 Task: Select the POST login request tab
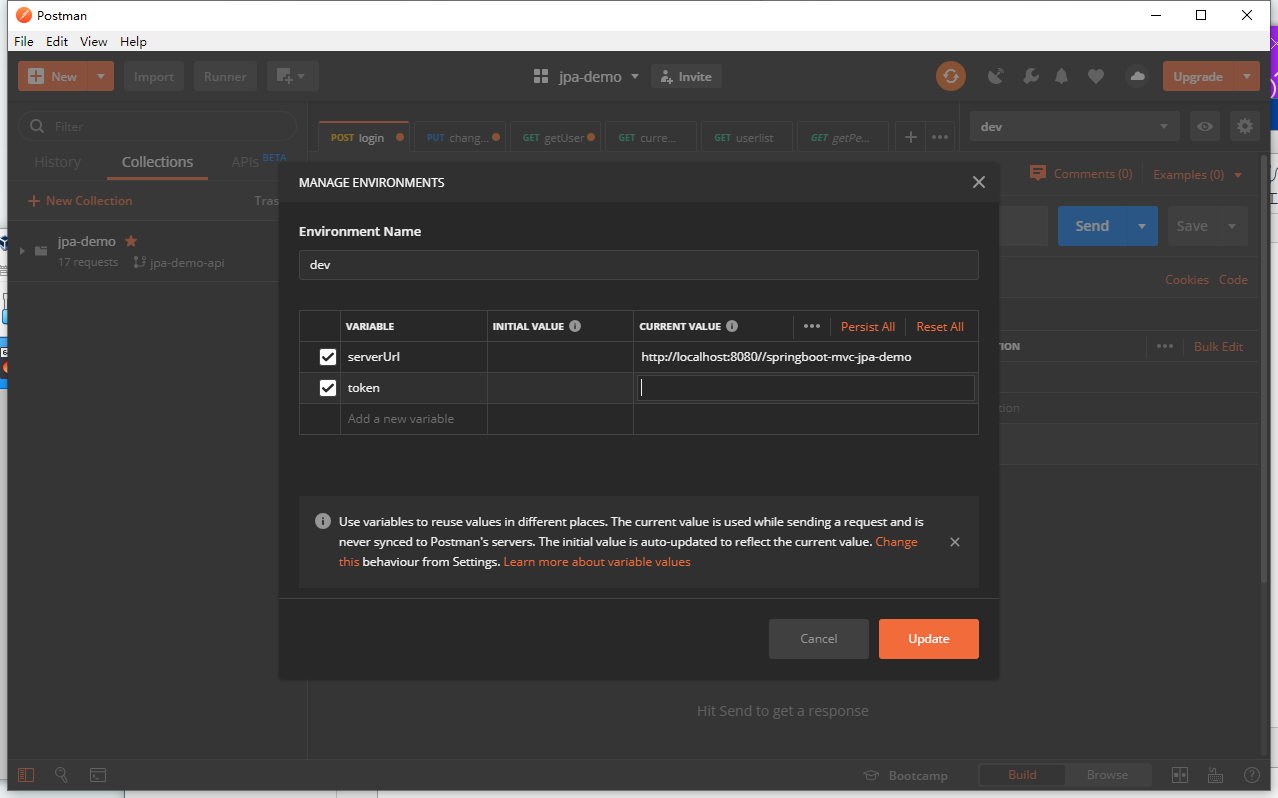(366, 137)
